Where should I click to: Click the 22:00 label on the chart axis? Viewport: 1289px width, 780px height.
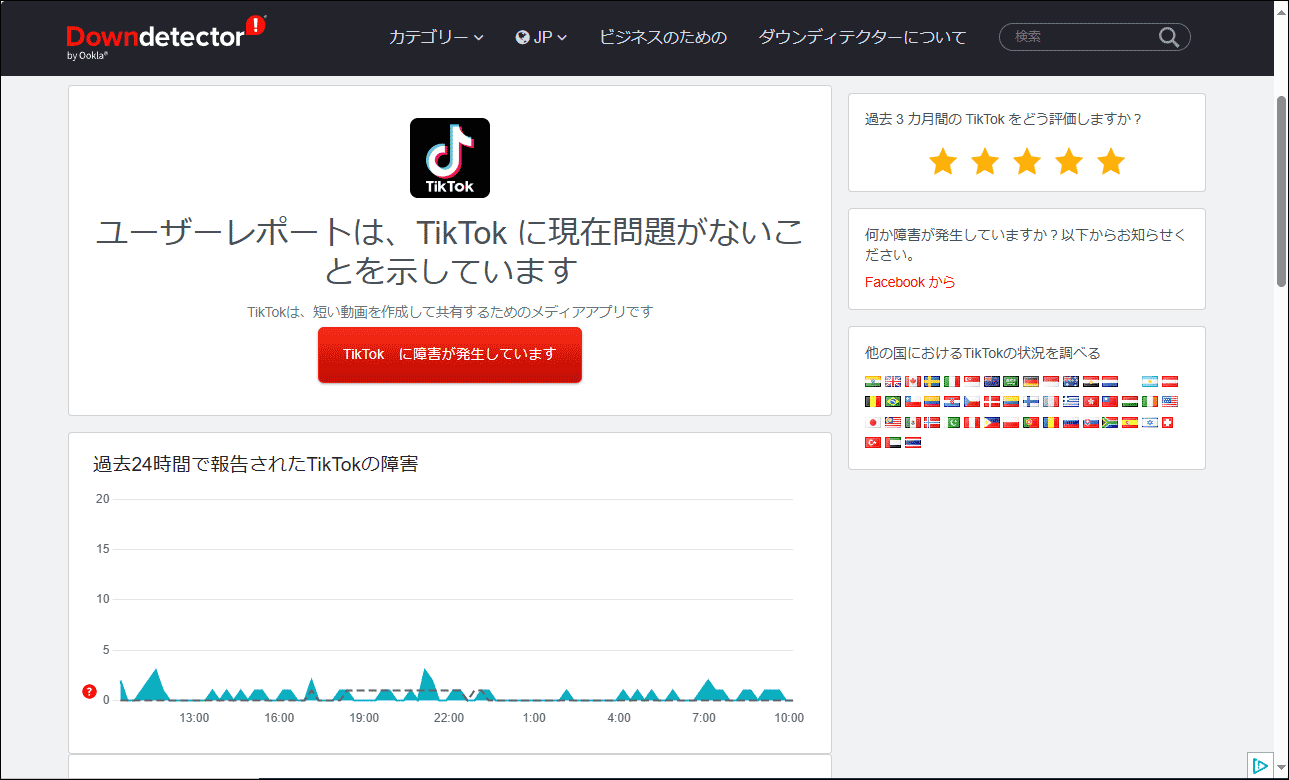(449, 718)
